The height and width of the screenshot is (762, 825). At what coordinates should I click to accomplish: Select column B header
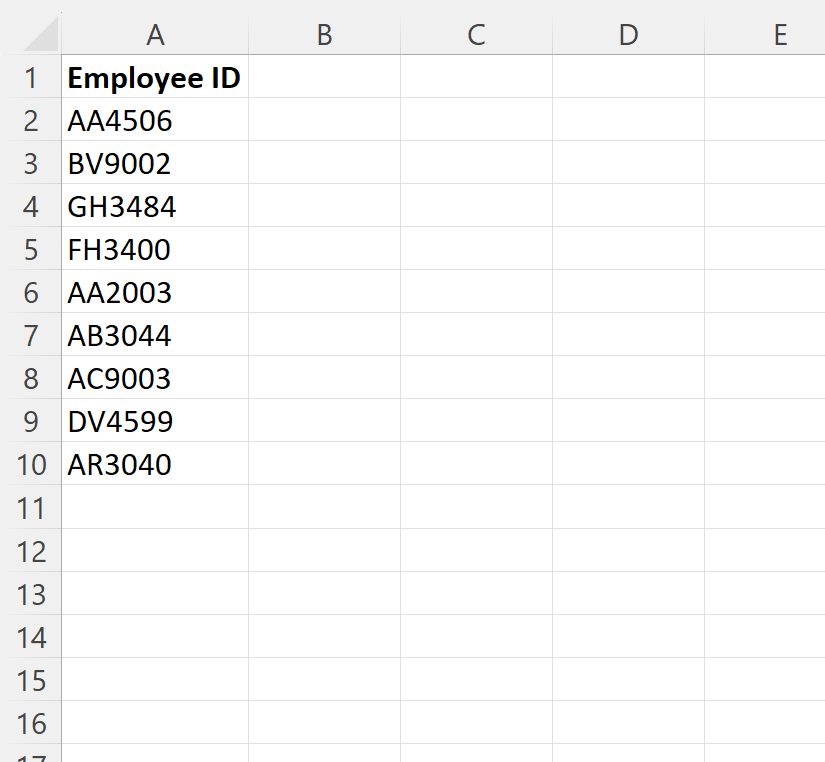click(324, 34)
